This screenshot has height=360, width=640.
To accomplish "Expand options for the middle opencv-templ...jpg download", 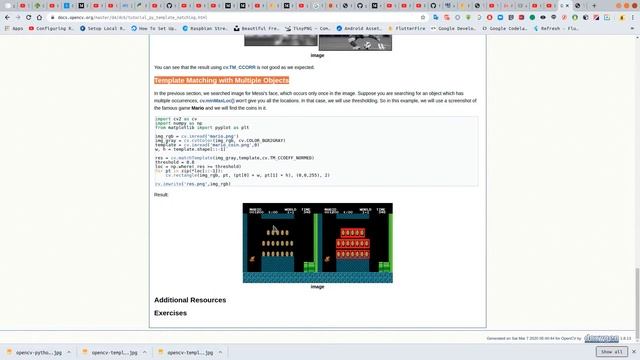I will [144, 352].
